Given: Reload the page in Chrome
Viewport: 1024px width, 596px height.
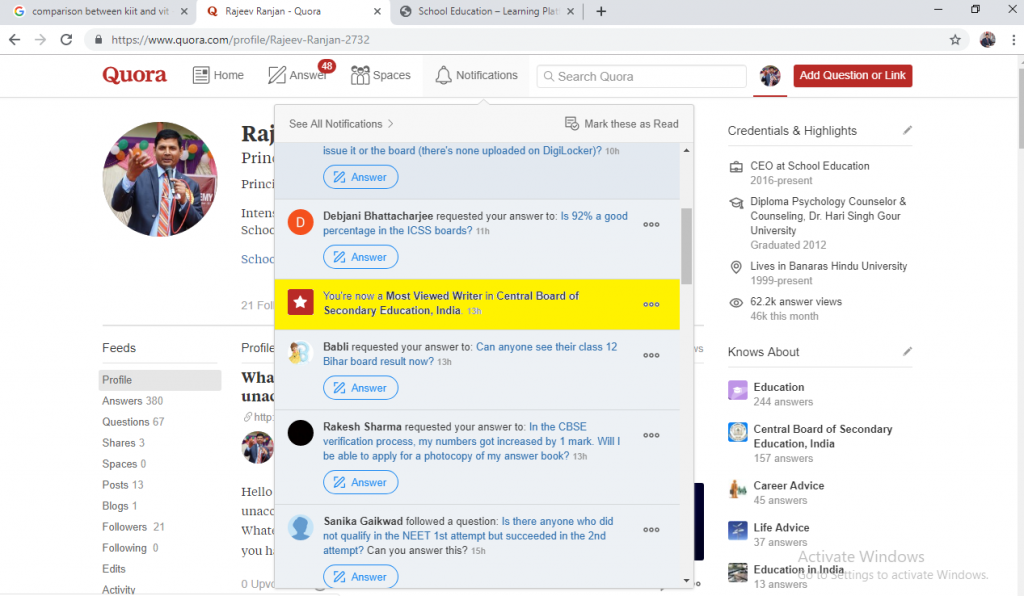Looking at the screenshot, I should [x=66, y=40].
